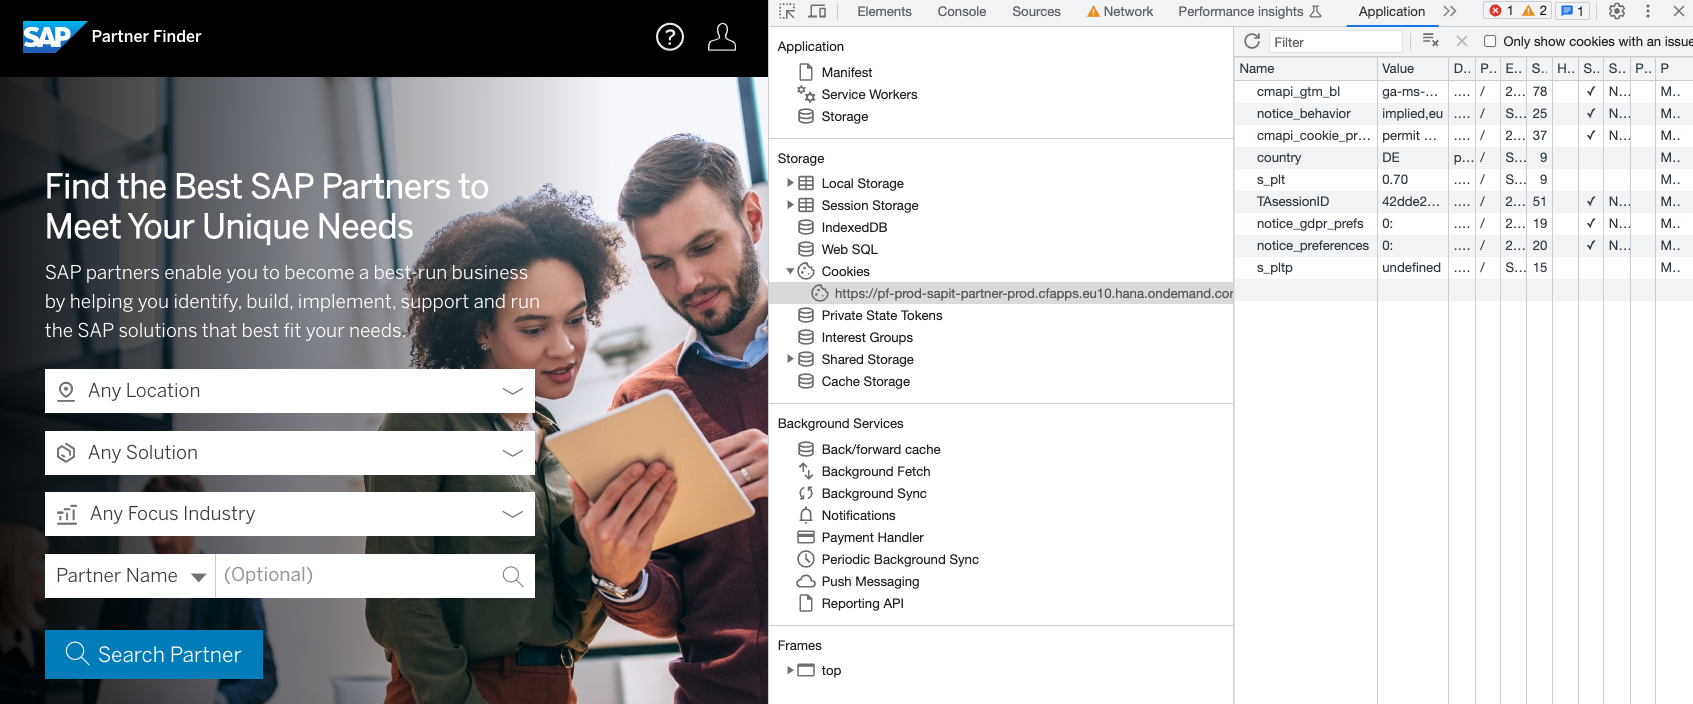This screenshot has height=704, width=1693.
Task: Close the DevTools panel
Action: coord(1679,11)
